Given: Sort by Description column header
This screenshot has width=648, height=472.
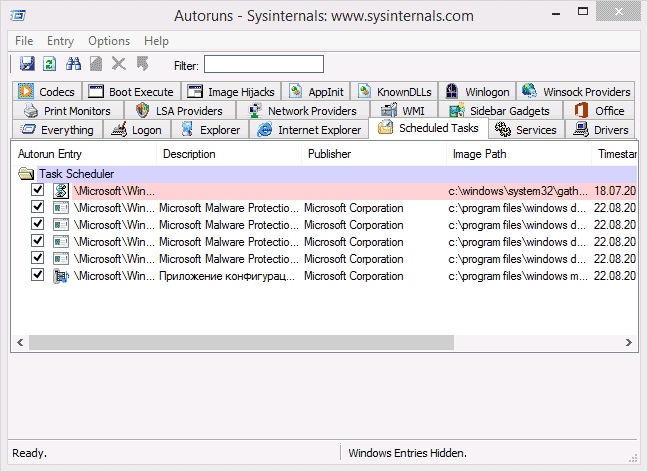Looking at the screenshot, I should 229,154.
